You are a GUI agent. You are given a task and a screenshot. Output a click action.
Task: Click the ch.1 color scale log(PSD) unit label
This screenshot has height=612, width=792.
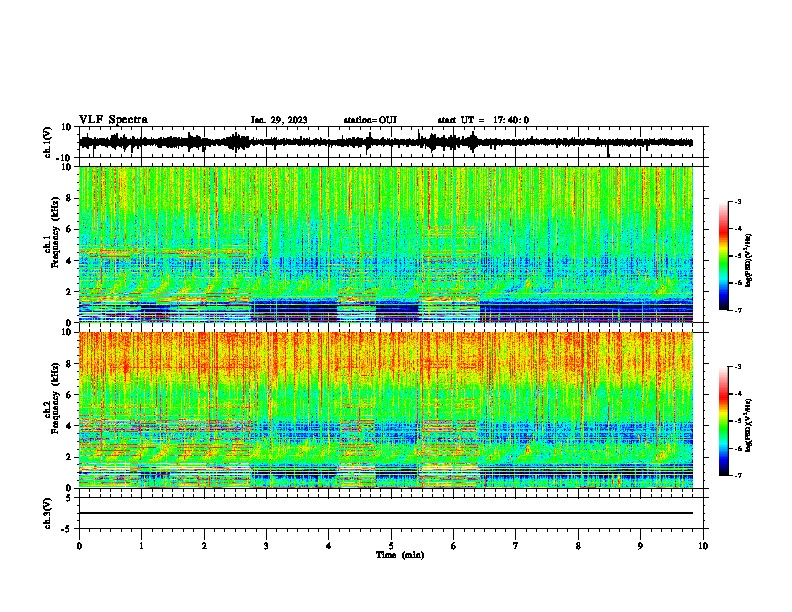(x=750, y=261)
